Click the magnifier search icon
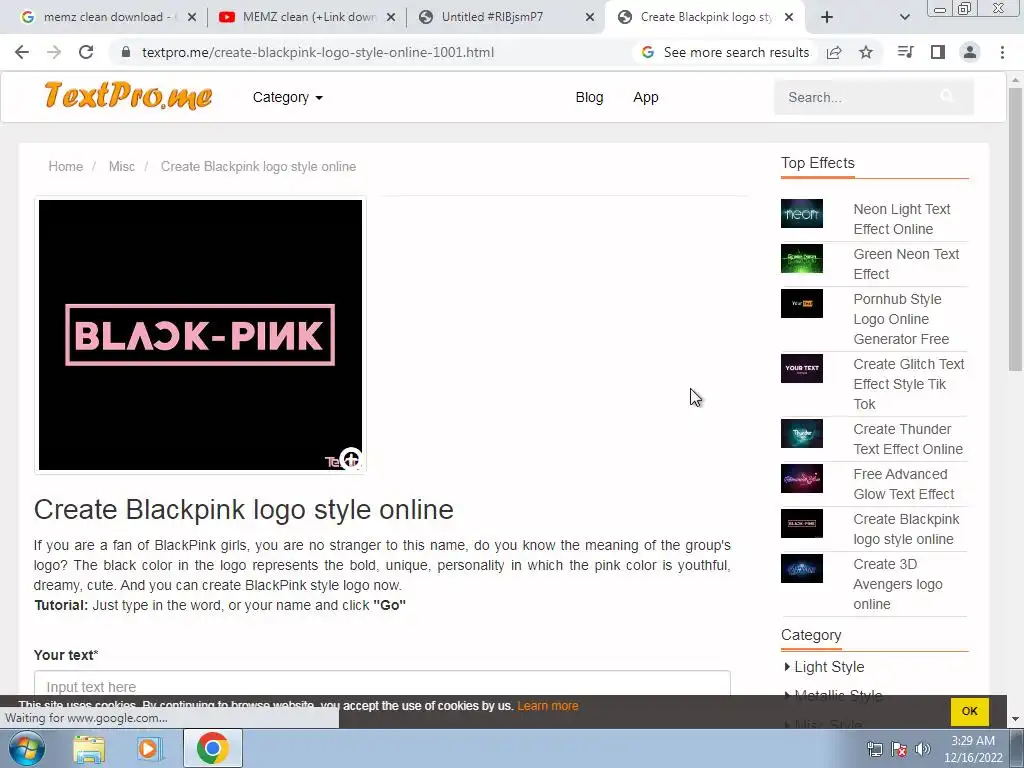Viewport: 1024px width, 768px height. point(946,97)
